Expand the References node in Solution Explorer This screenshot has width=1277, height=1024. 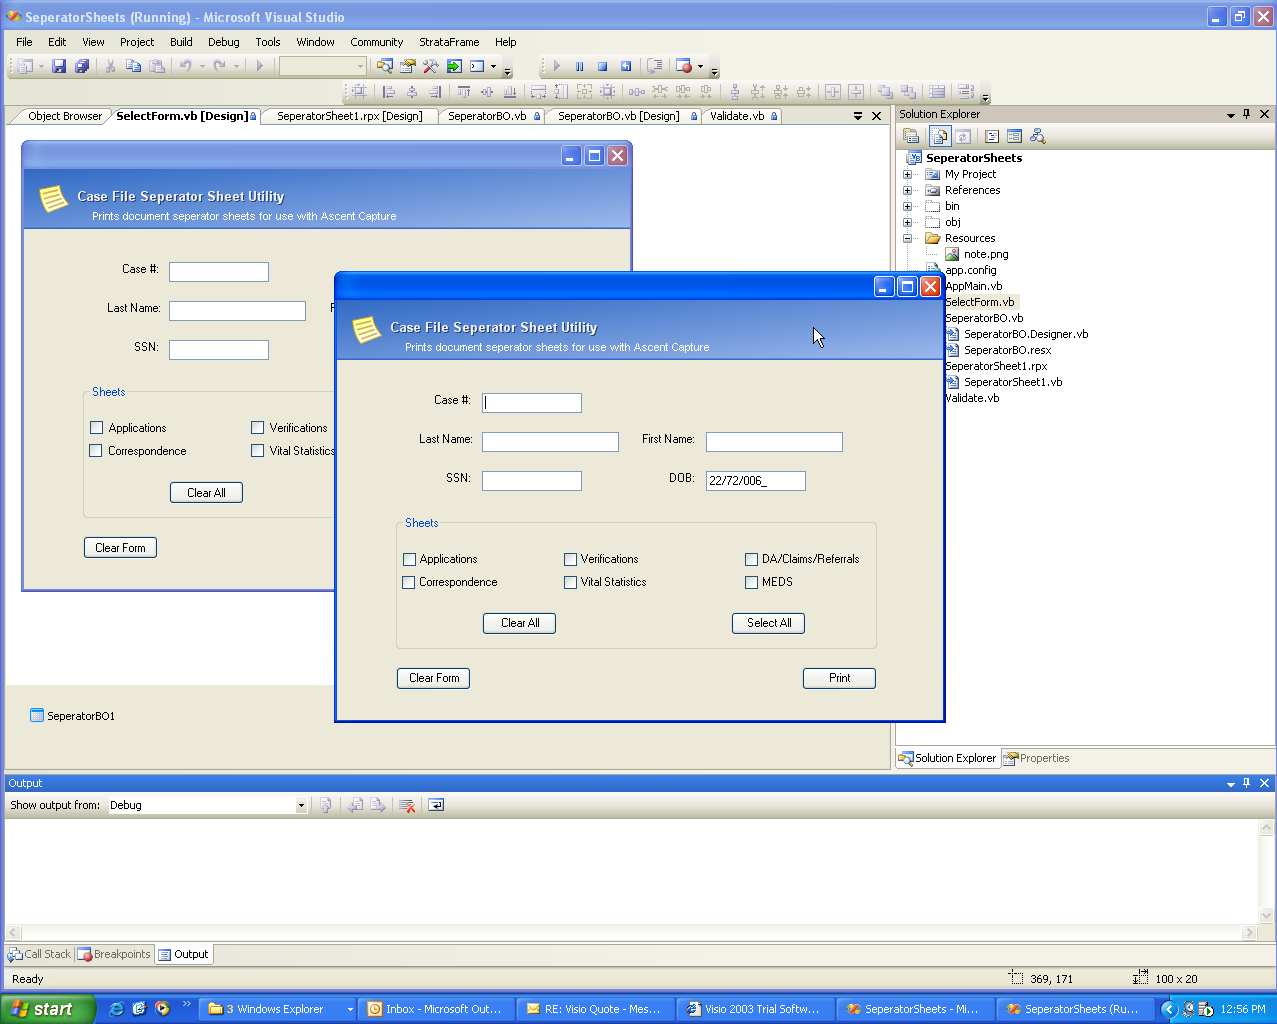[x=908, y=190]
